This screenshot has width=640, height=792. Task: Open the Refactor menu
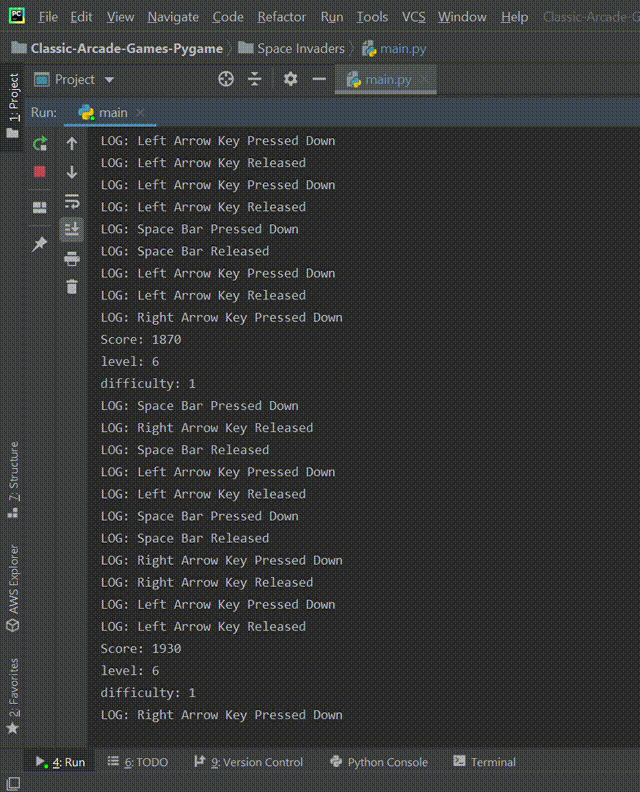tap(281, 17)
